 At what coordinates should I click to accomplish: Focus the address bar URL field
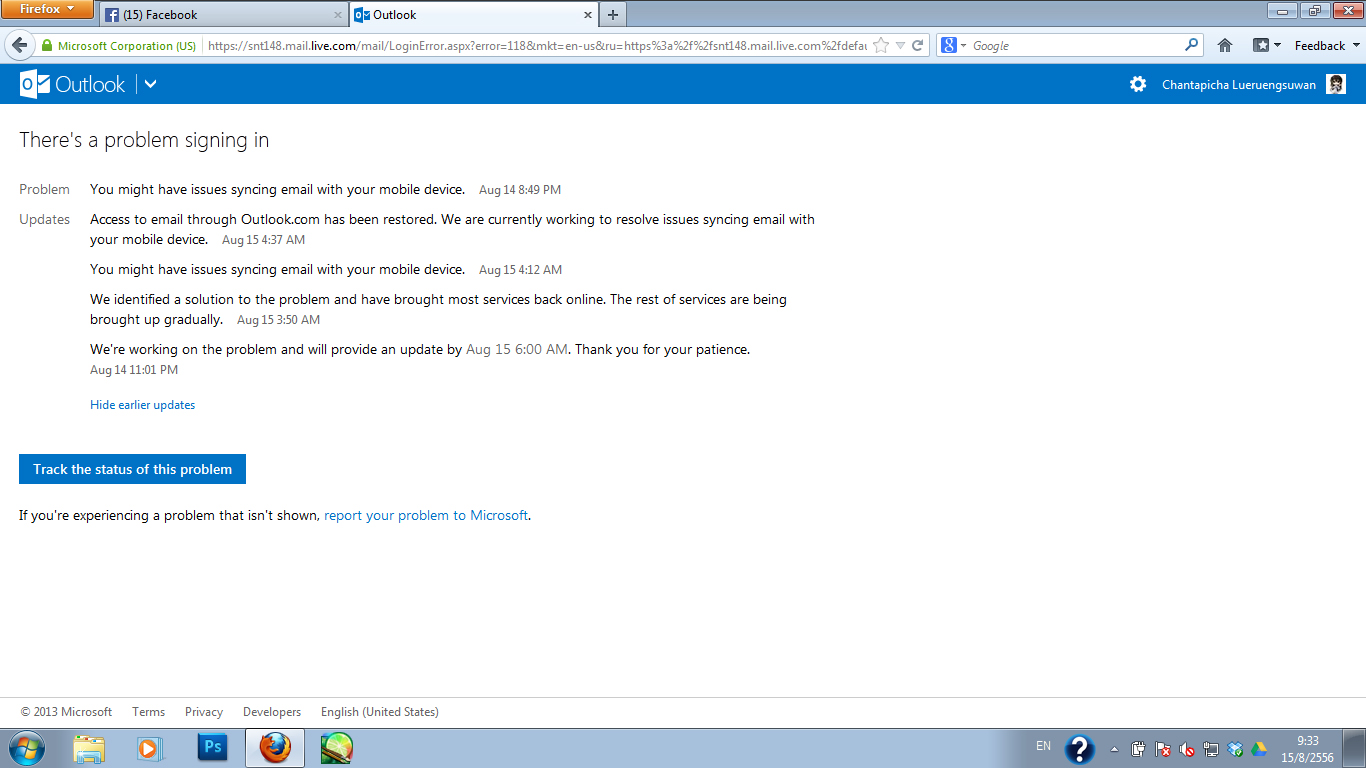tap(536, 46)
